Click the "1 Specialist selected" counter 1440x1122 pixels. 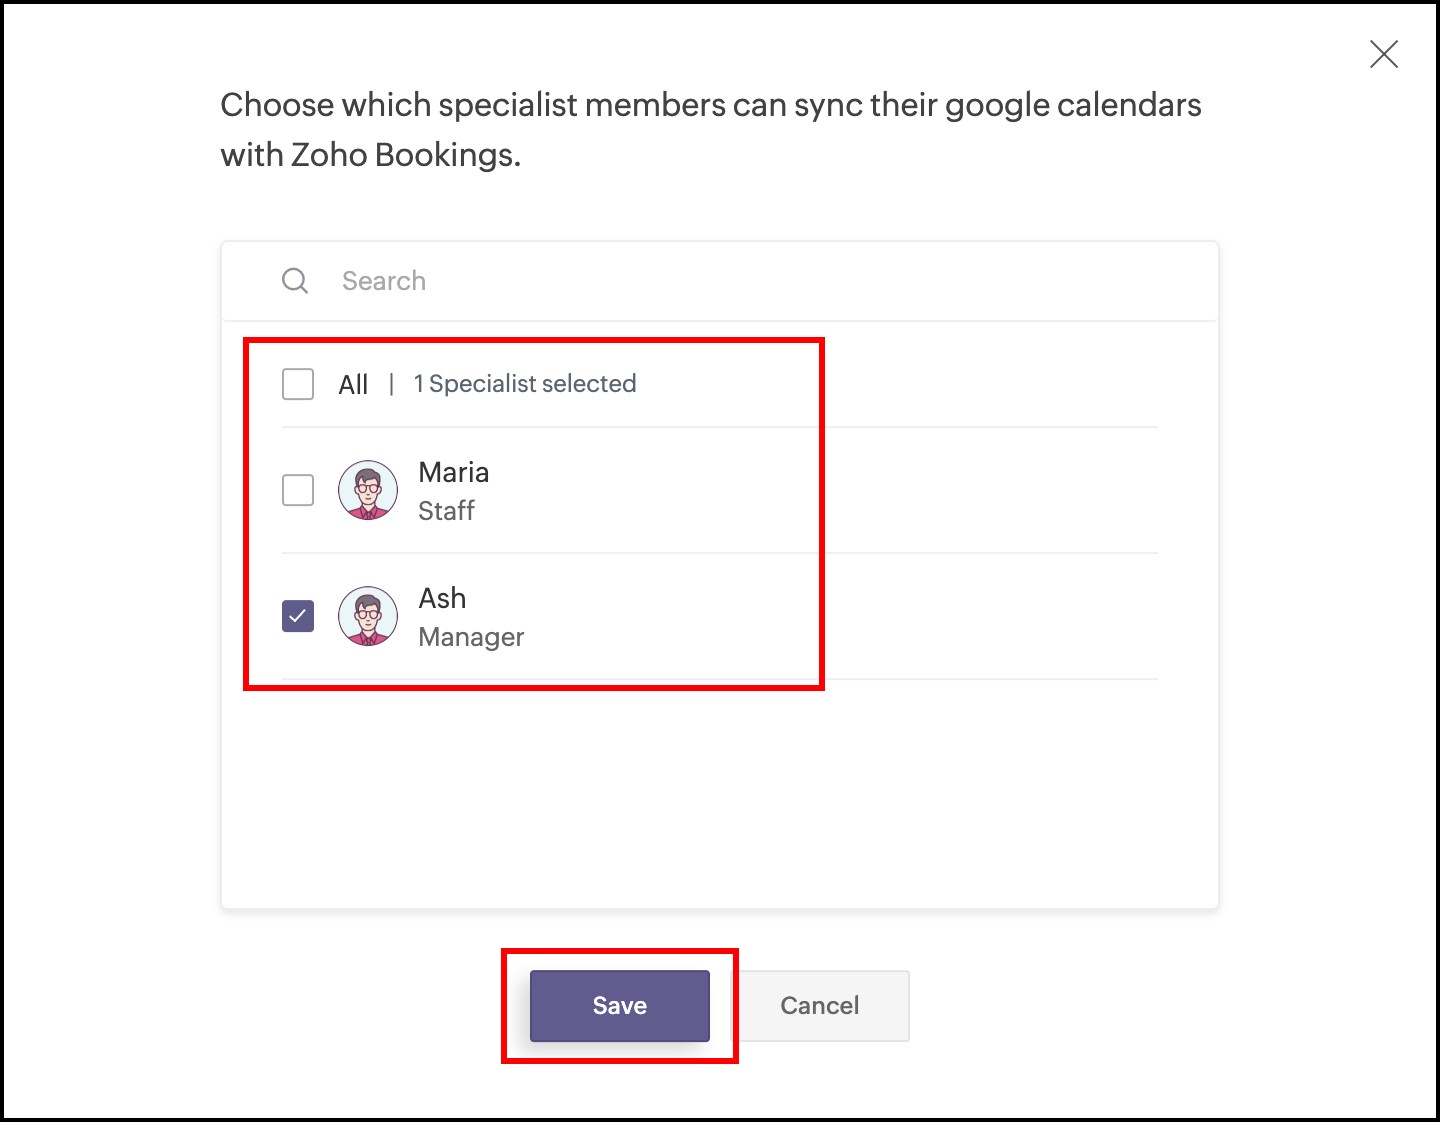[x=525, y=384]
